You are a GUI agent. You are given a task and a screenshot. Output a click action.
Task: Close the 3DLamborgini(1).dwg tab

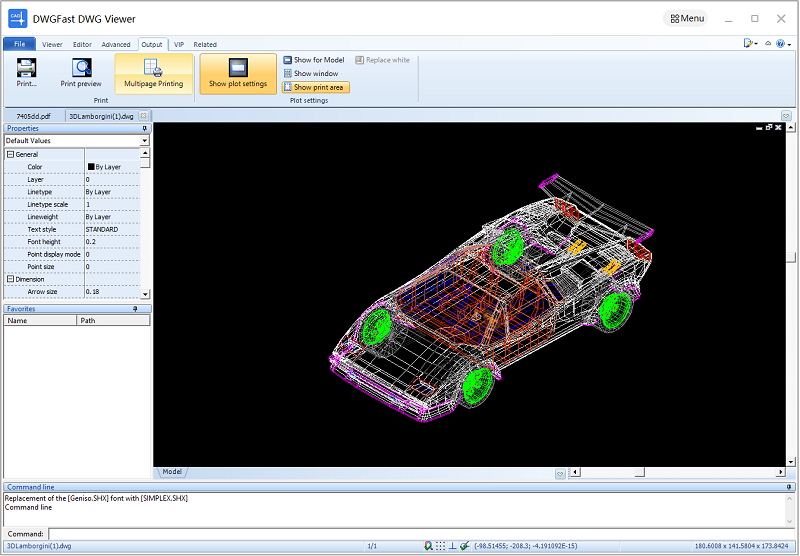(144, 116)
